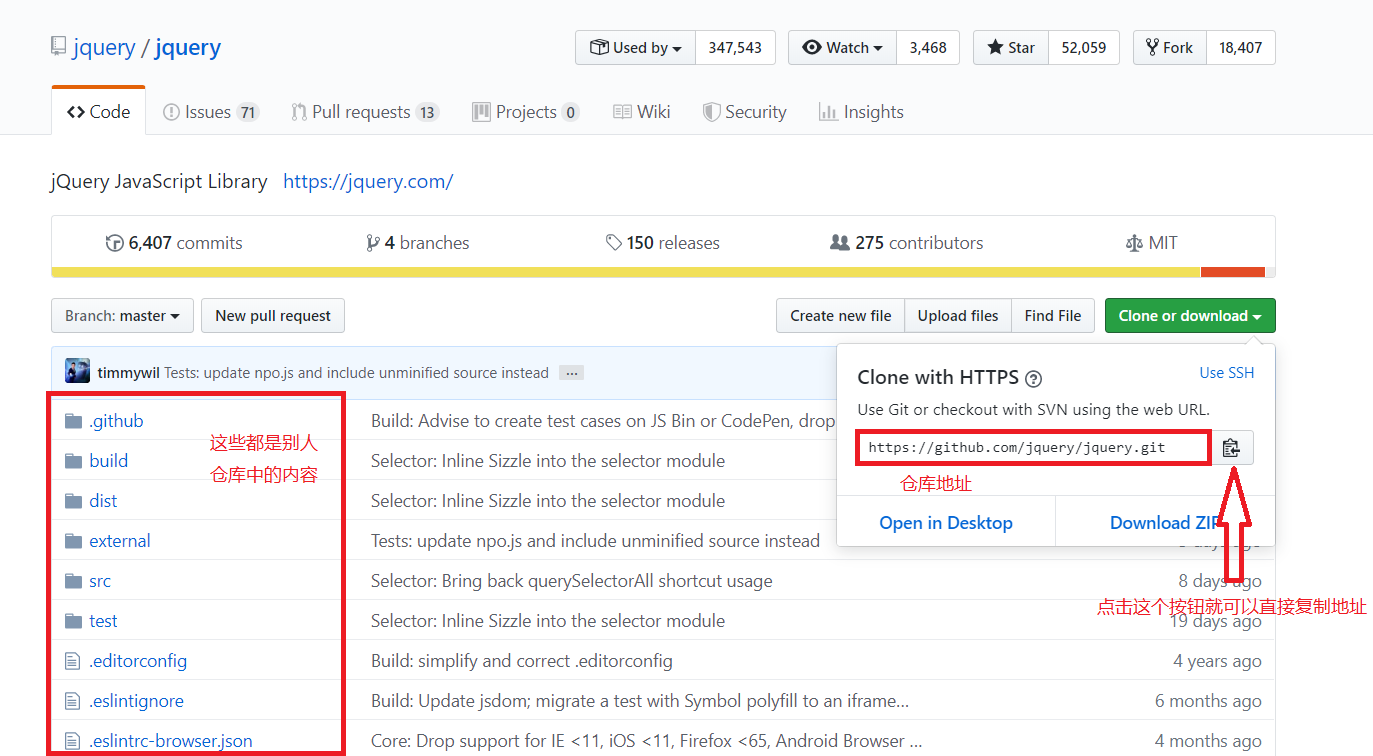Open the test folder
Screen dimensions: 1373x756
click(103, 621)
